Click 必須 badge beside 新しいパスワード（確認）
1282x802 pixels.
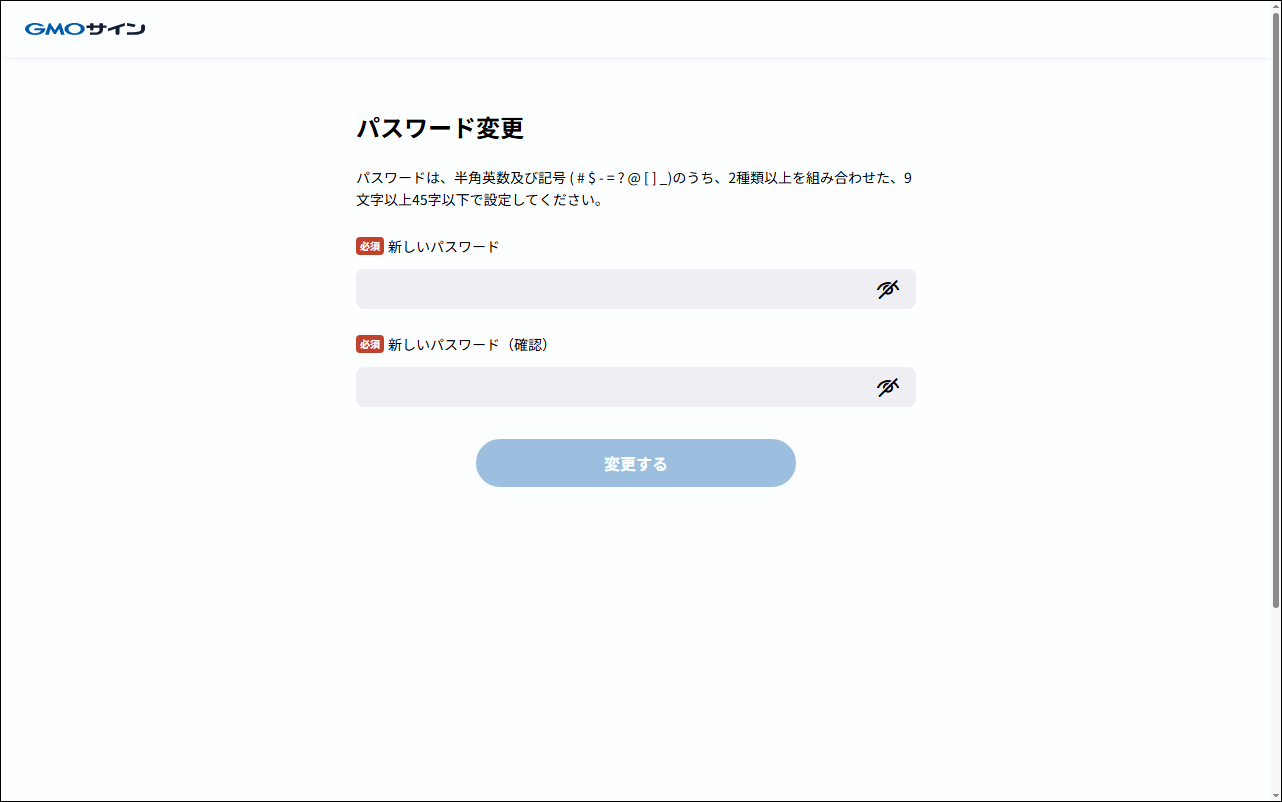click(370, 344)
